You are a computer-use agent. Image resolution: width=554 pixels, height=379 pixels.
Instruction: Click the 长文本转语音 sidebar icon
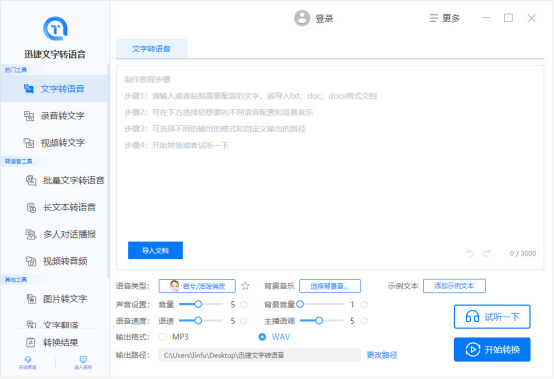click(x=31, y=207)
